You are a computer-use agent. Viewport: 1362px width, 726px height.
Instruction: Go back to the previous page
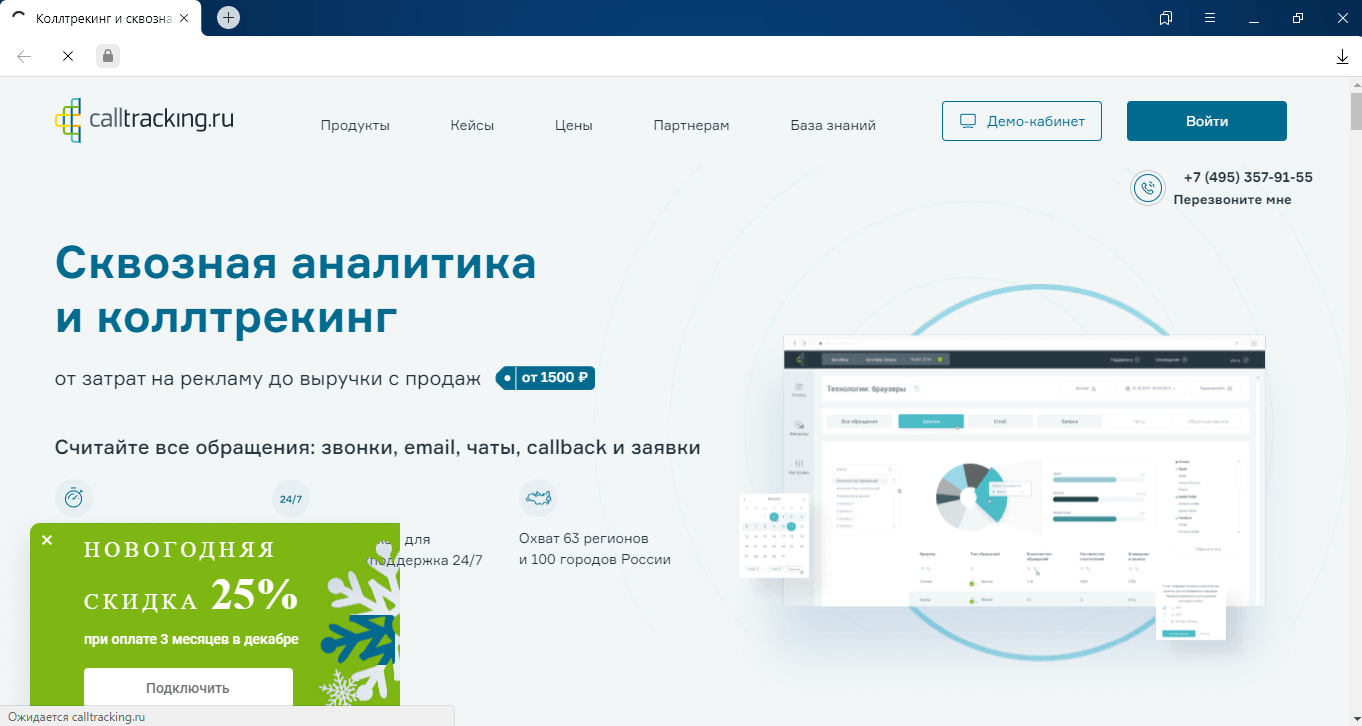click(x=25, y=56)
